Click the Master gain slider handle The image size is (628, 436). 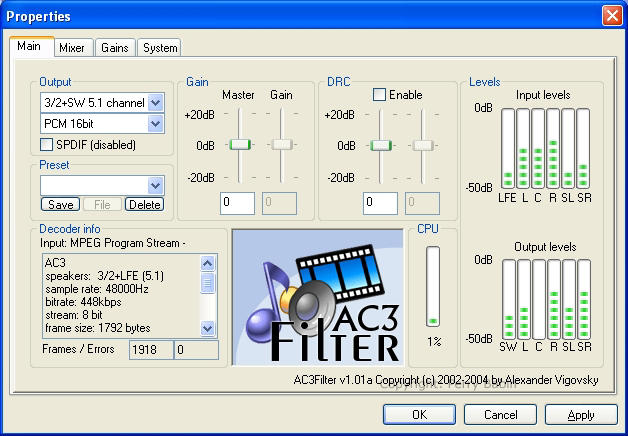(239, 145)
